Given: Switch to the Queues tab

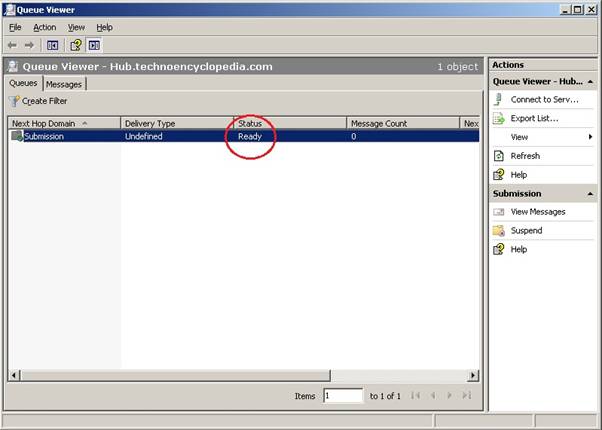Looking at the screenshot, I should (23, 83).
